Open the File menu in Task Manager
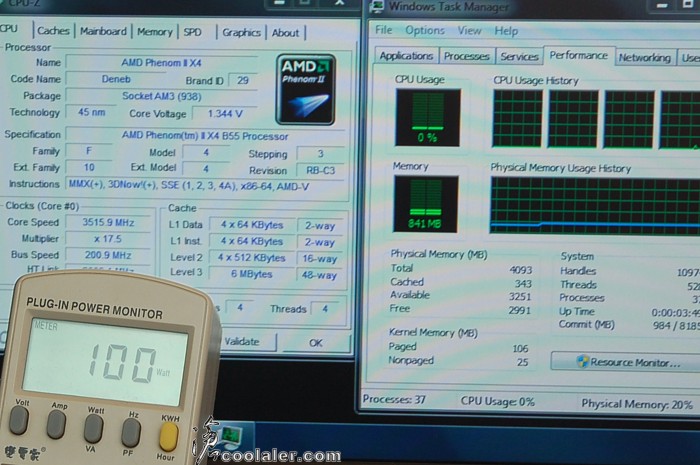Screen dimensions: 700x465 (x=383, y=30)
